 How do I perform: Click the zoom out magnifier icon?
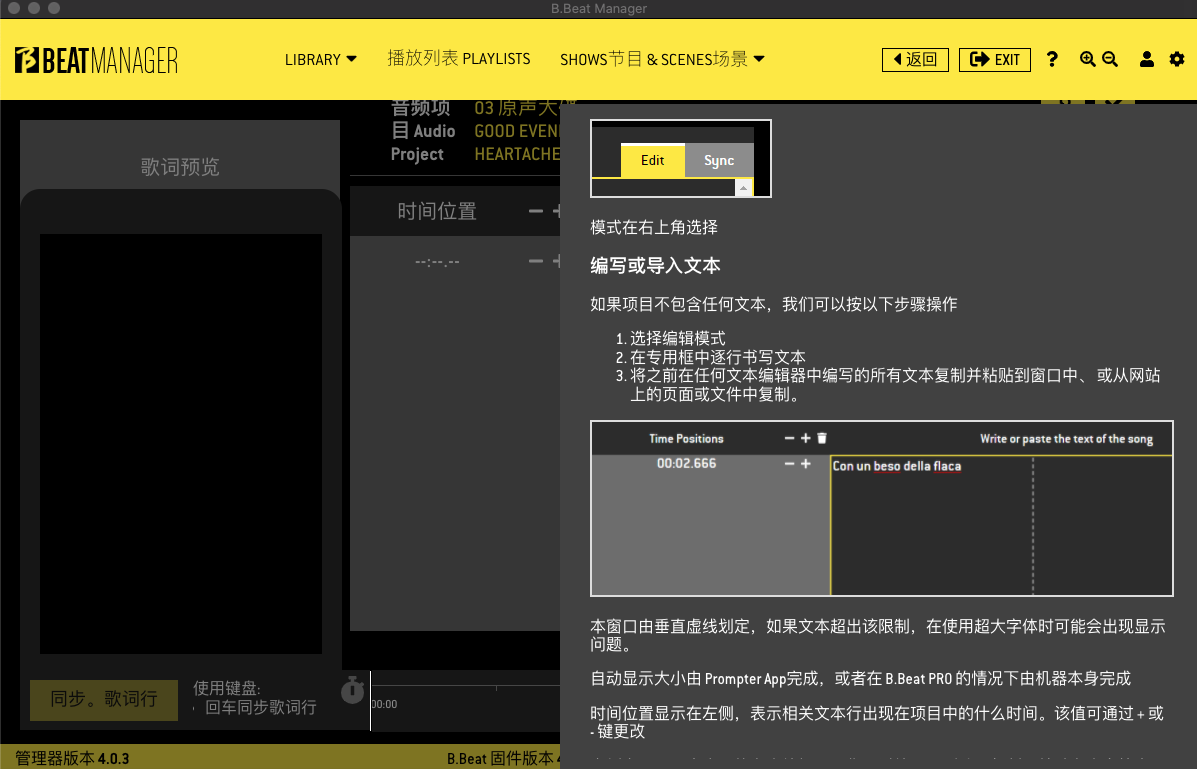point(1110,60)
